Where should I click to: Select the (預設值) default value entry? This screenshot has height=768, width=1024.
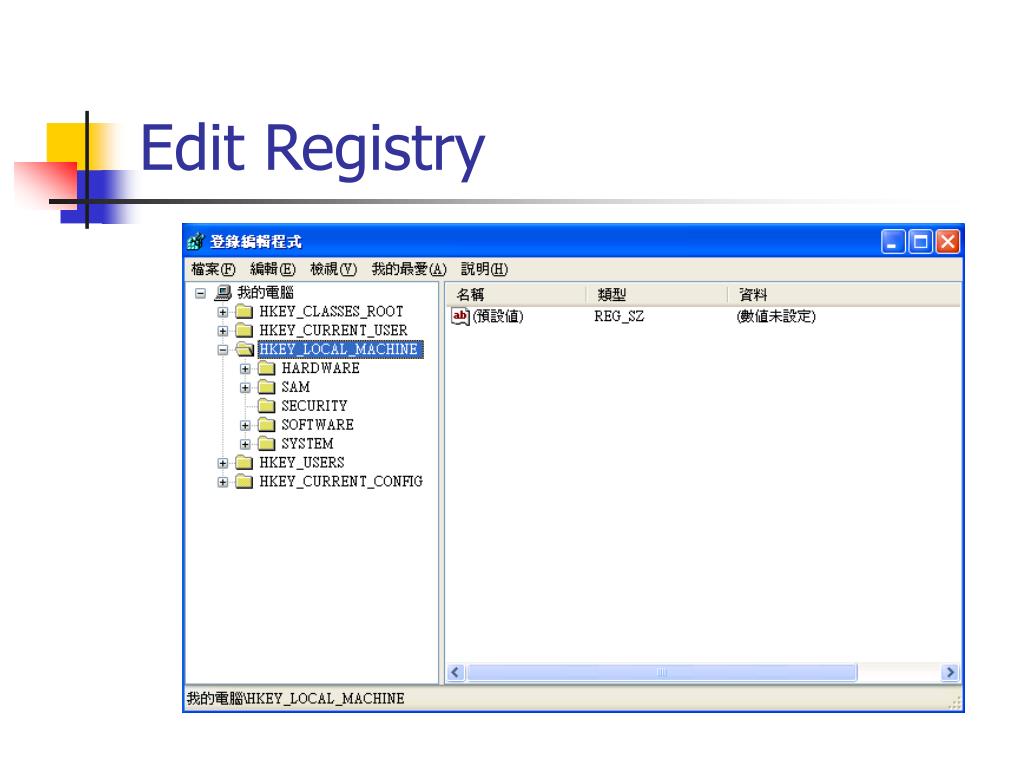[x=498, y=317]
